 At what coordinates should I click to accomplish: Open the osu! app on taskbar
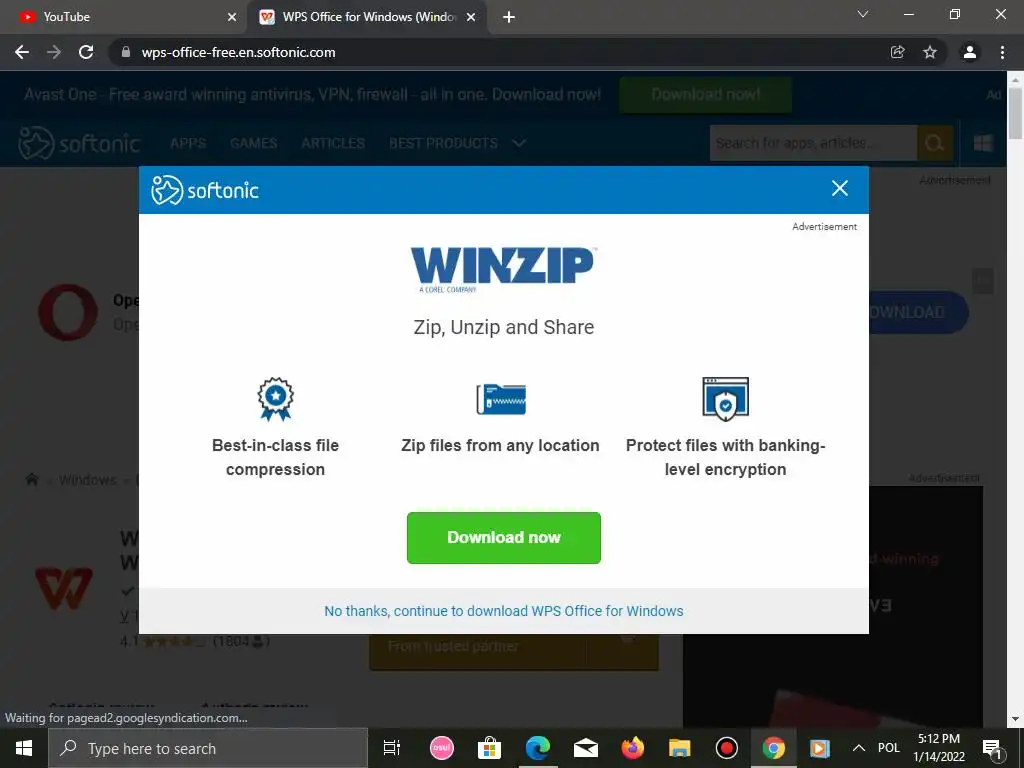pyautogui.click(x=441, y=748)
